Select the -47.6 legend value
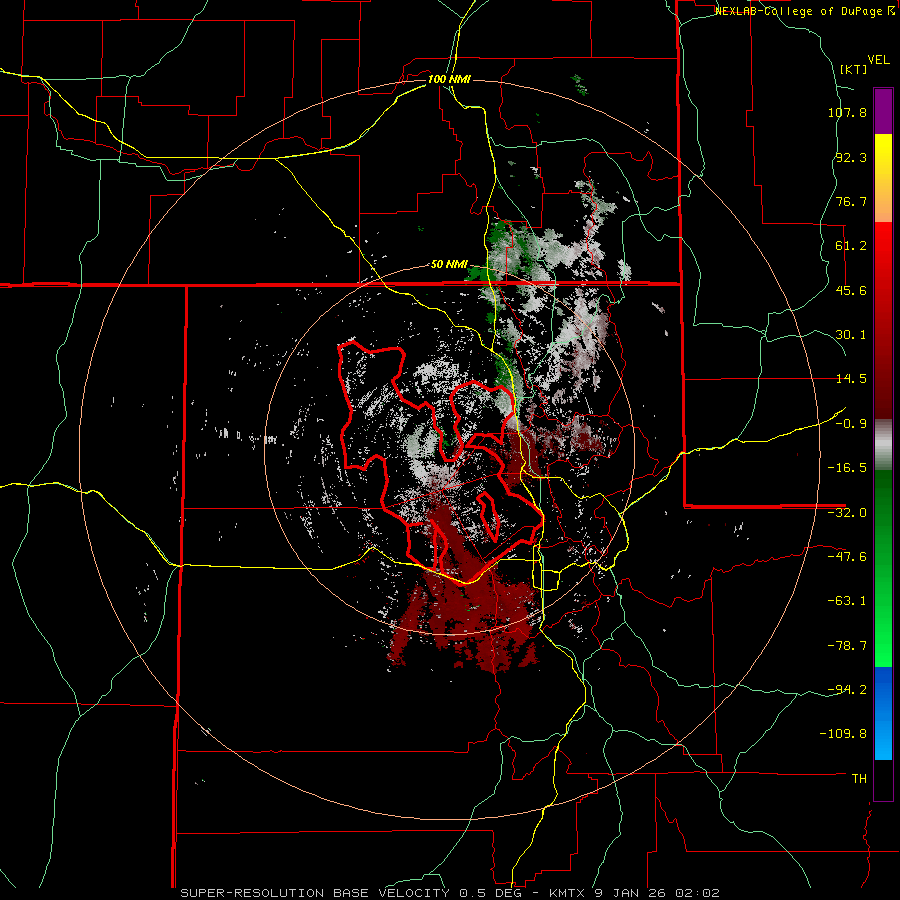The height and width of the screenshot is (900, 900). click(847, 557)
